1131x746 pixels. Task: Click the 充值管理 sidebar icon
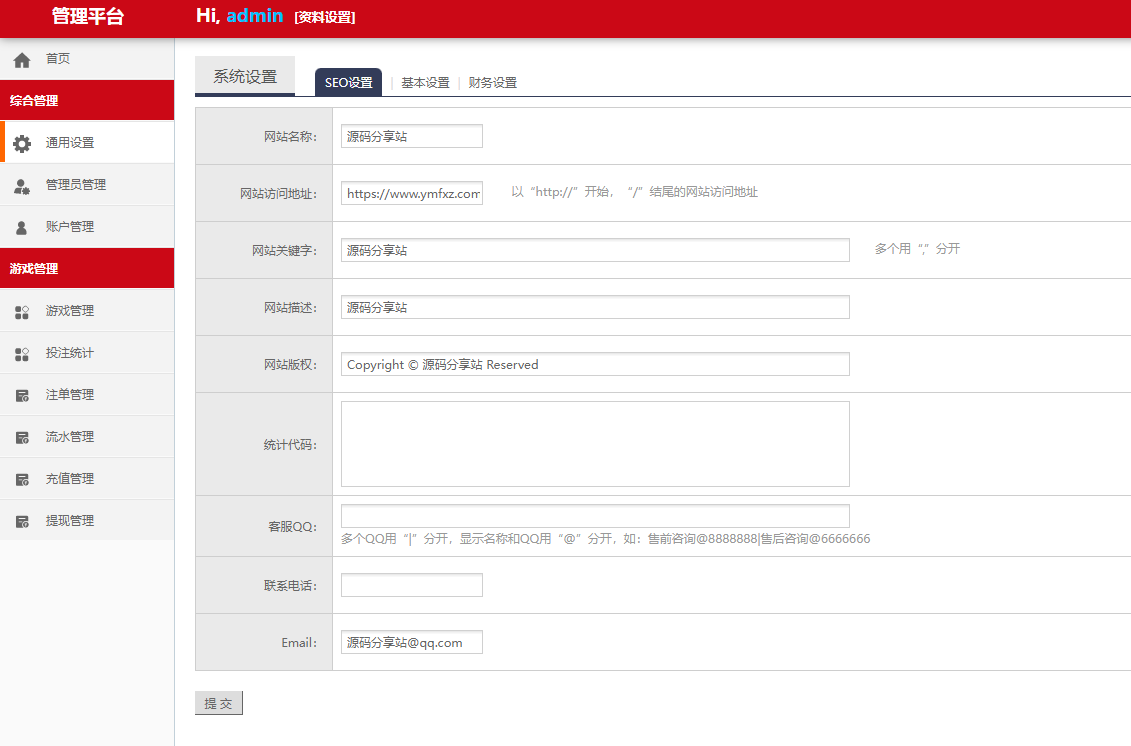[22, 480]
